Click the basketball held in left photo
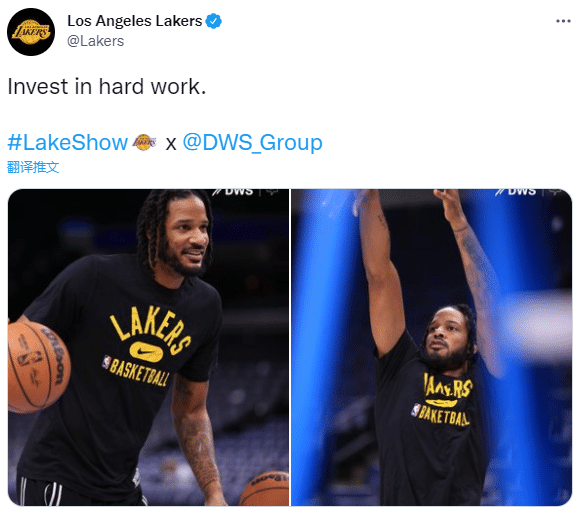The width and height of the screenshot is (575, 513). [37, 367]
